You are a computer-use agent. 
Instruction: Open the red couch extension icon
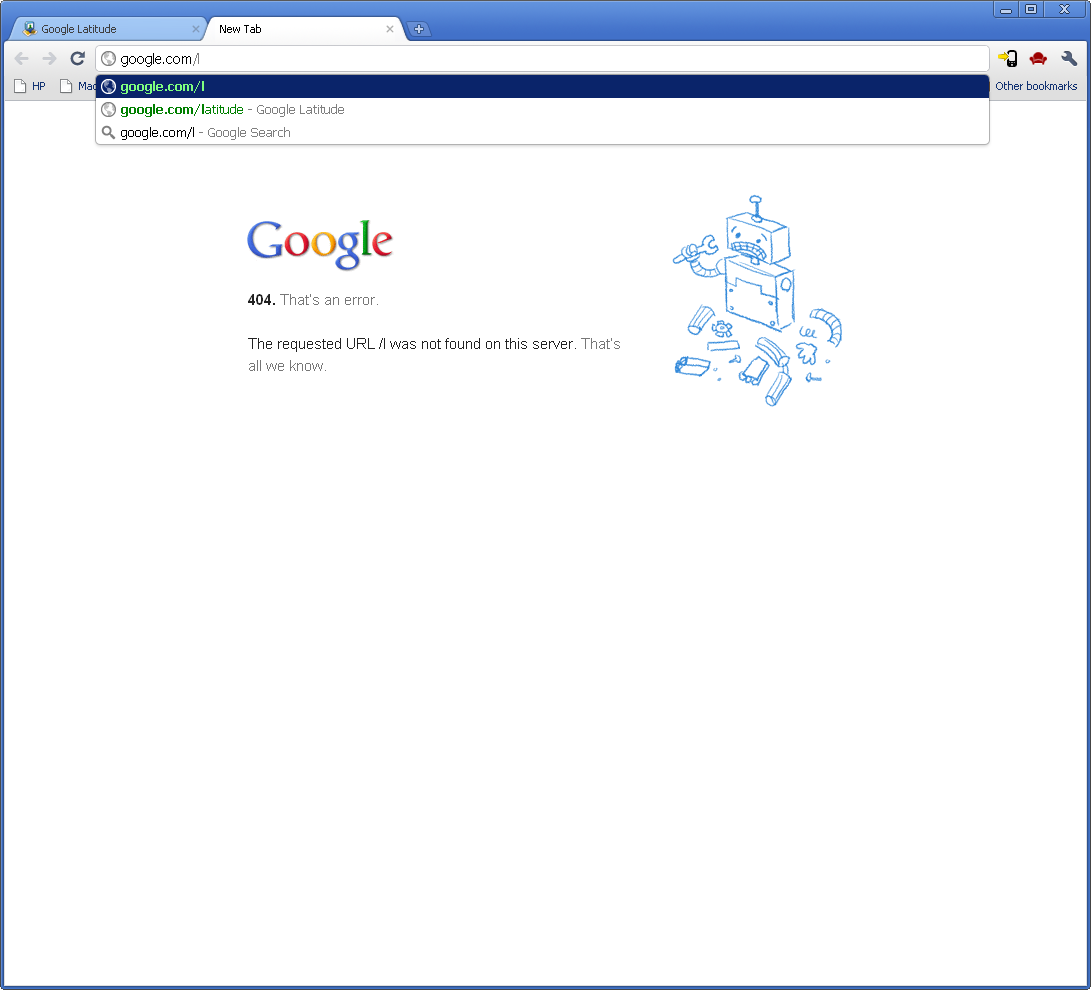(x=1037, y=58)
